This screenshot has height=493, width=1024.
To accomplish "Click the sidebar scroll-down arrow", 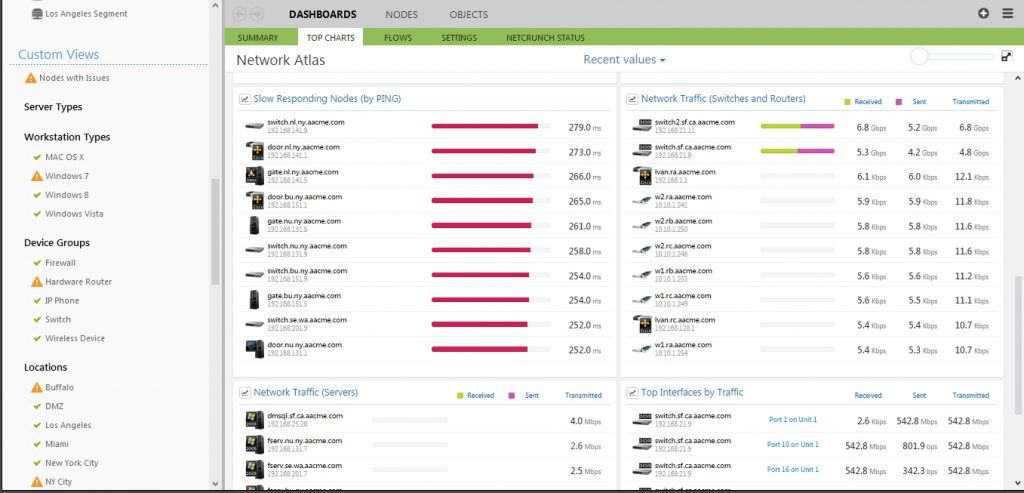I will 216,484.
